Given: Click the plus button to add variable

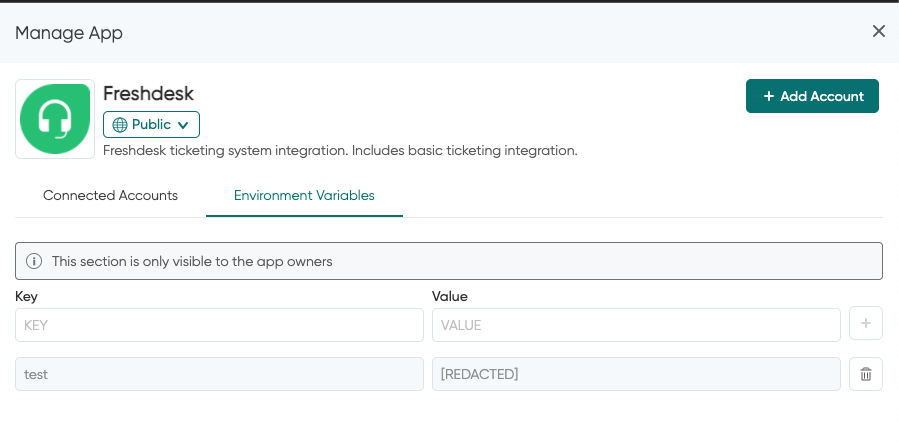Looking at the screenshot, I should 865,324.
